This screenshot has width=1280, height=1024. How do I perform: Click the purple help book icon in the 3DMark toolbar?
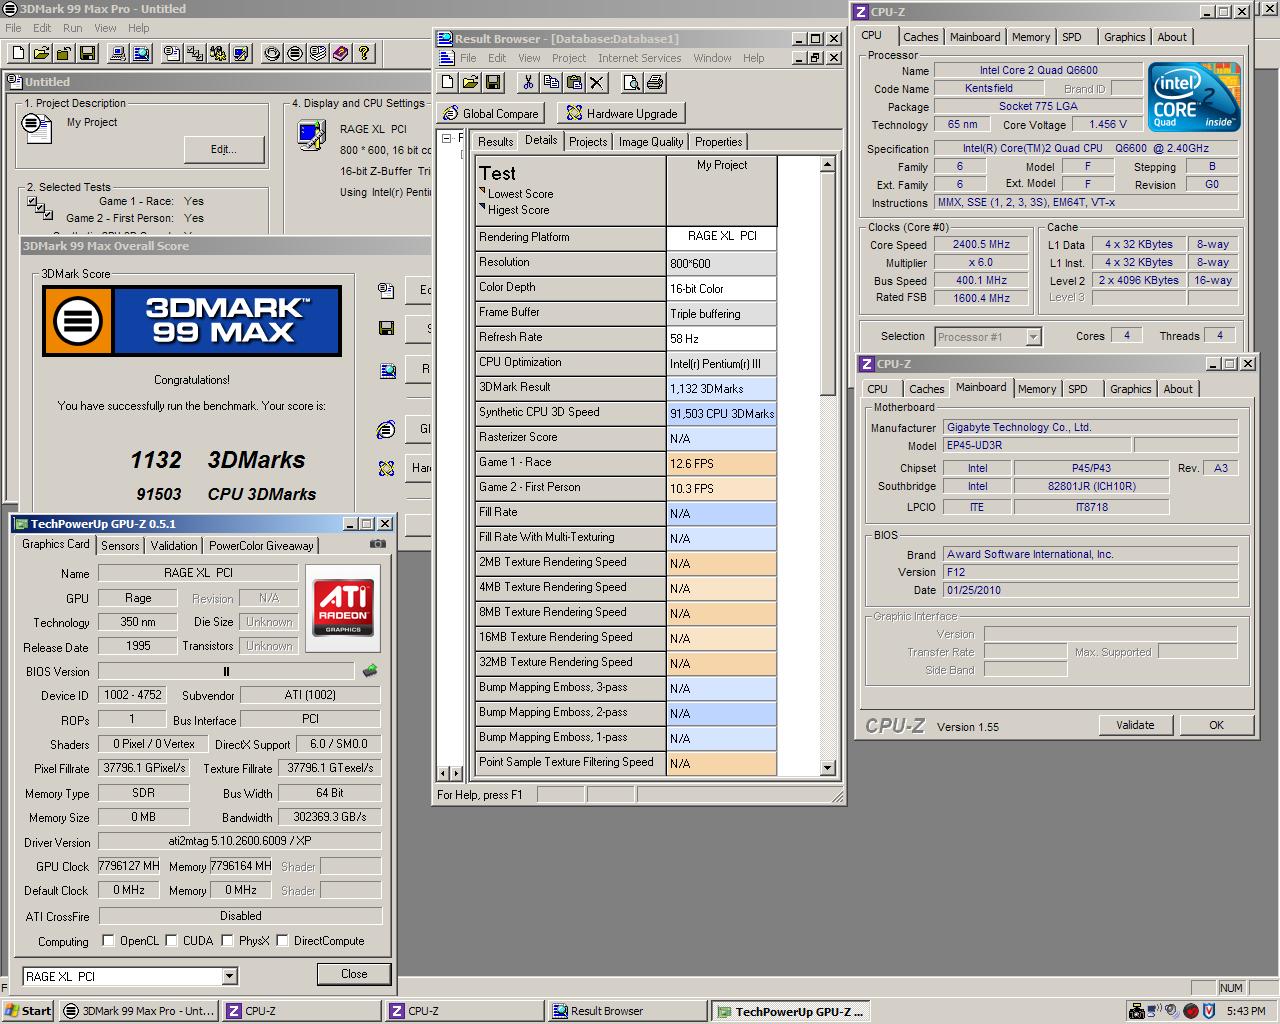click(x=341, y=53)
